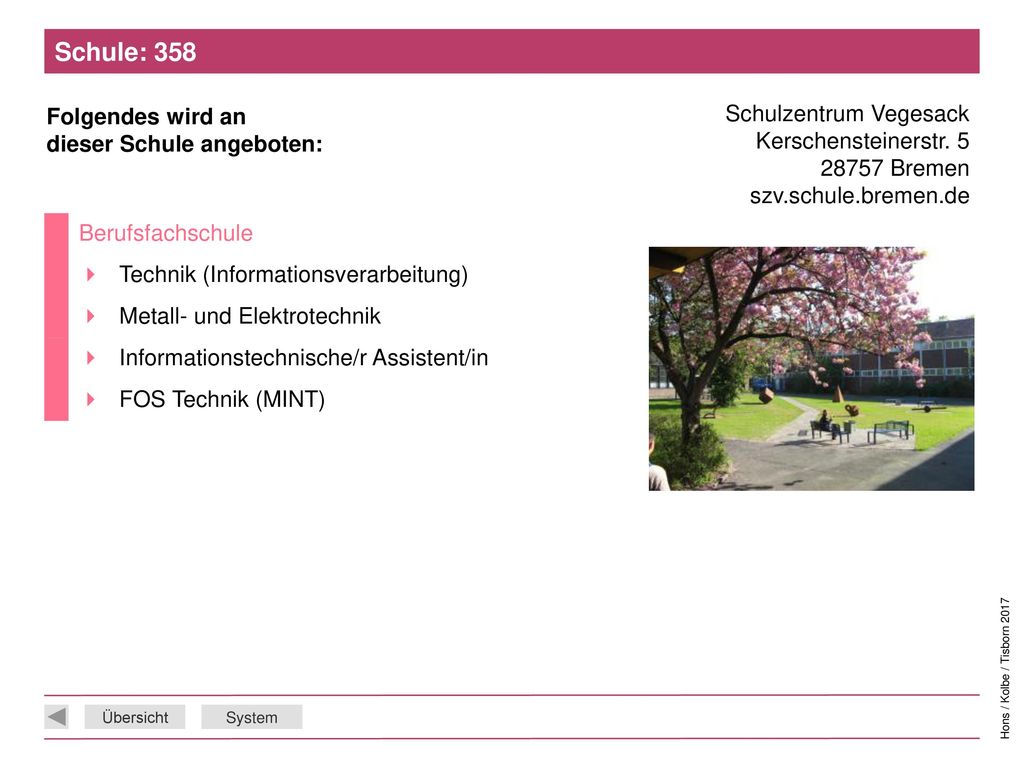Click the arrow bullet beside FOS Technik (MINT)
The width and height of the screenshot is (1024, 768).
pyautogui.click(x=91, y=399)
